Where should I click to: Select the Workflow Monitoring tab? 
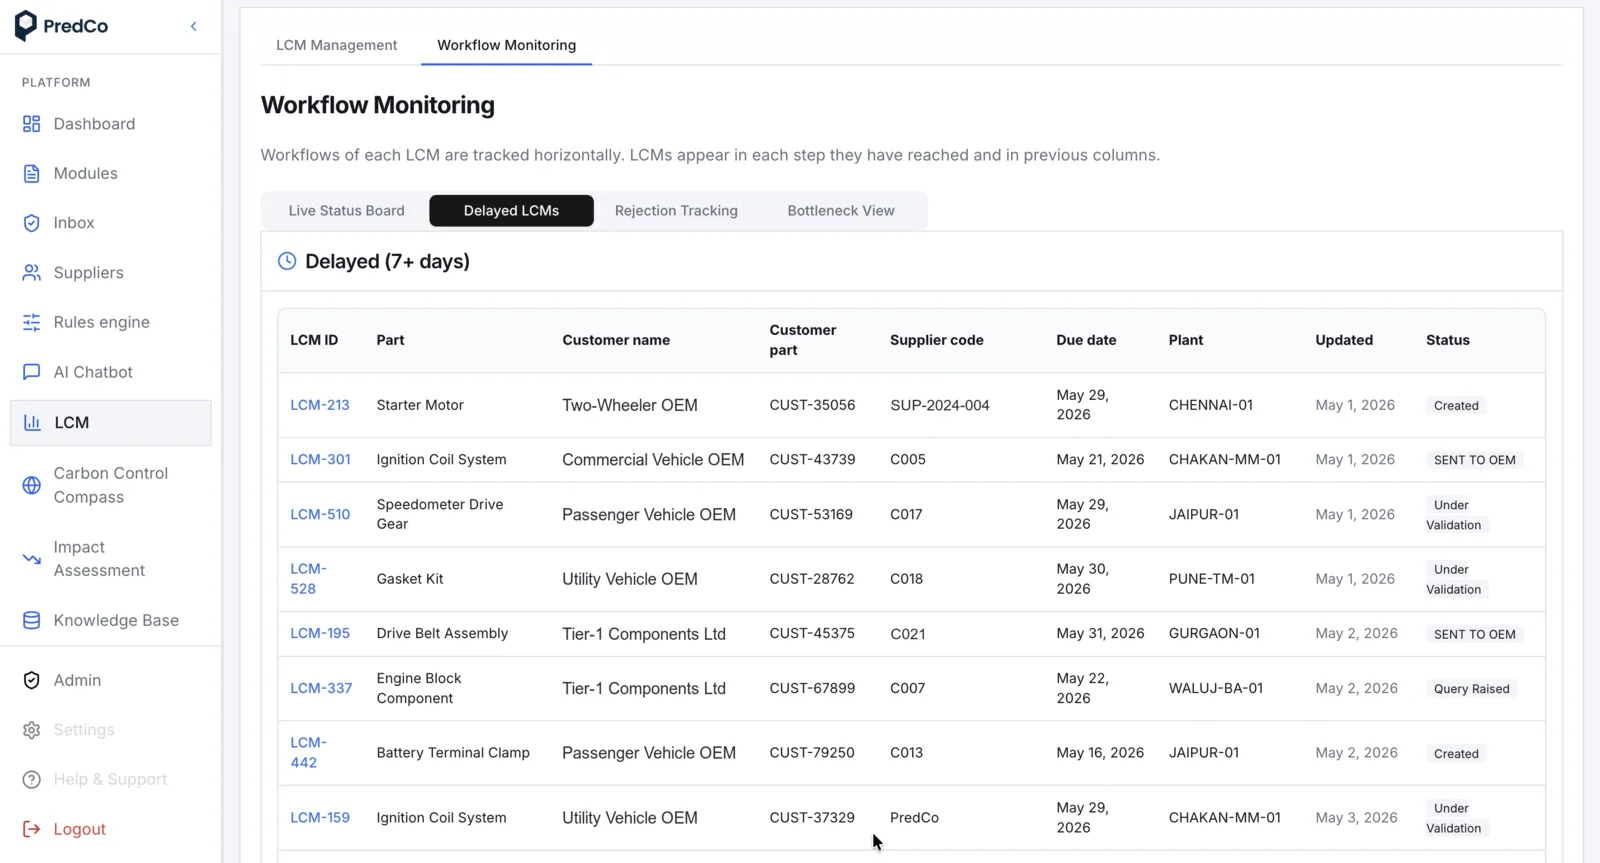pos(506,45)
